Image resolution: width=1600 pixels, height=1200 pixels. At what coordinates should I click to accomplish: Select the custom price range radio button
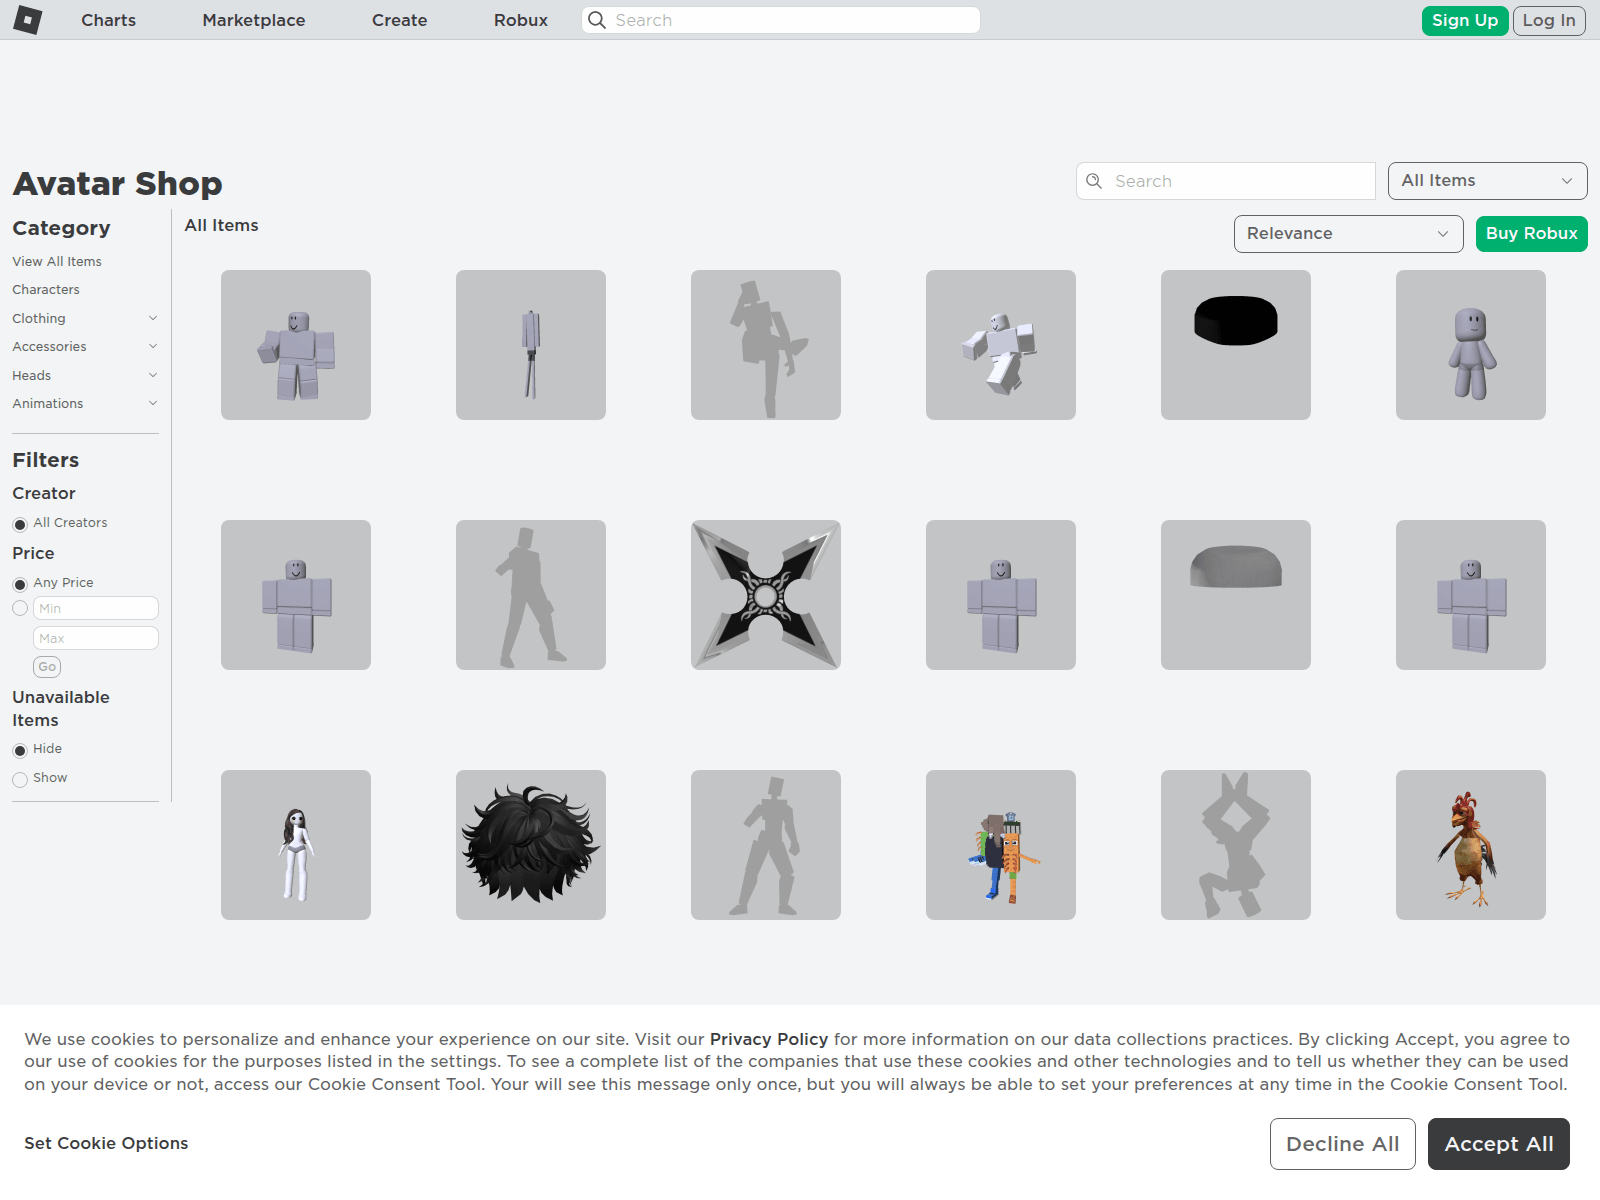coord(20,608)
